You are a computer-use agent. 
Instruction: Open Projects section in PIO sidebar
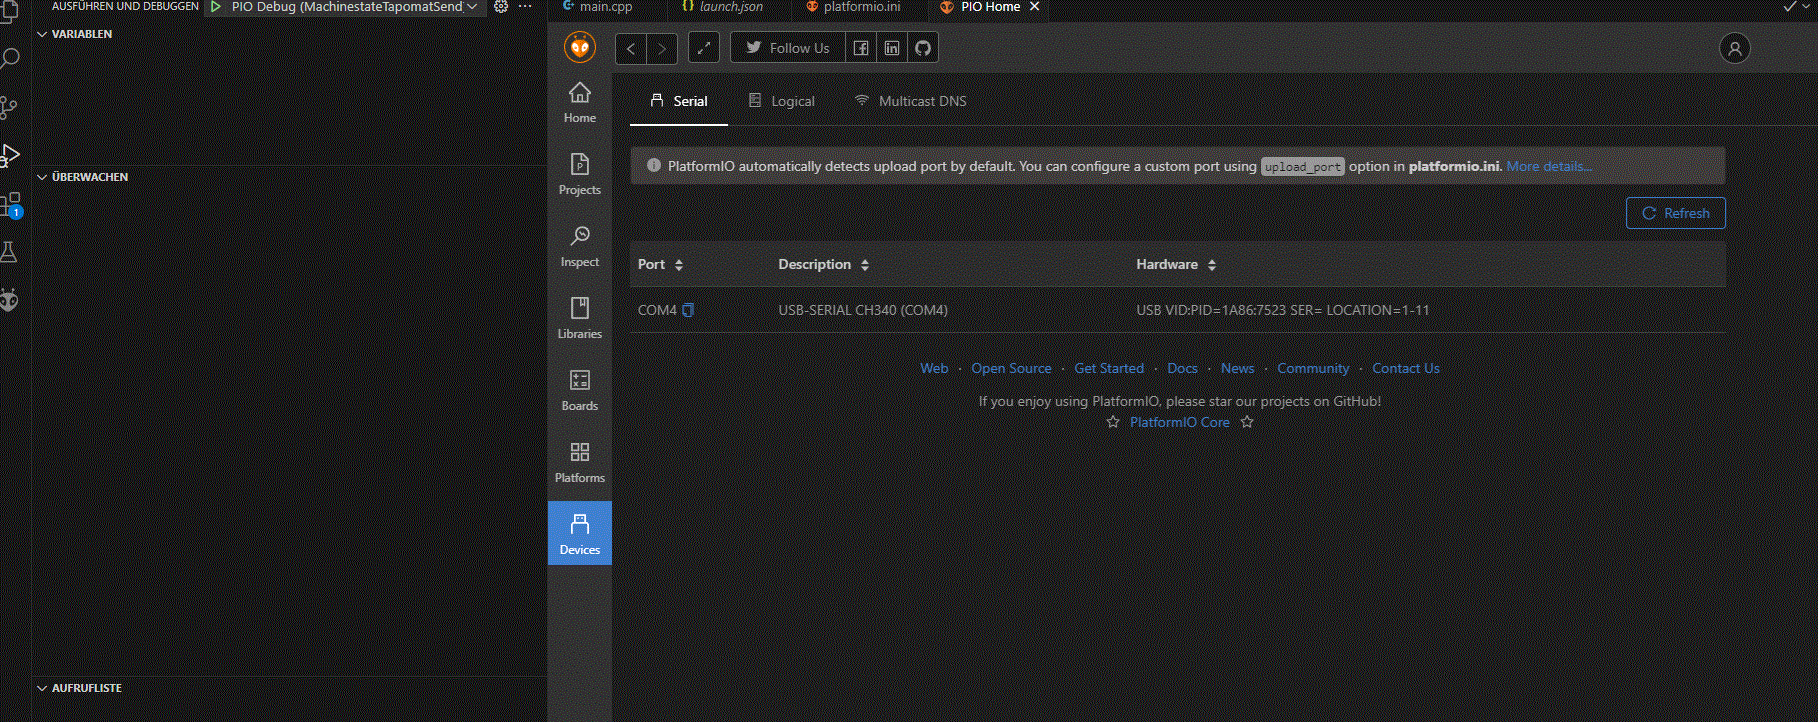point(580,174)
